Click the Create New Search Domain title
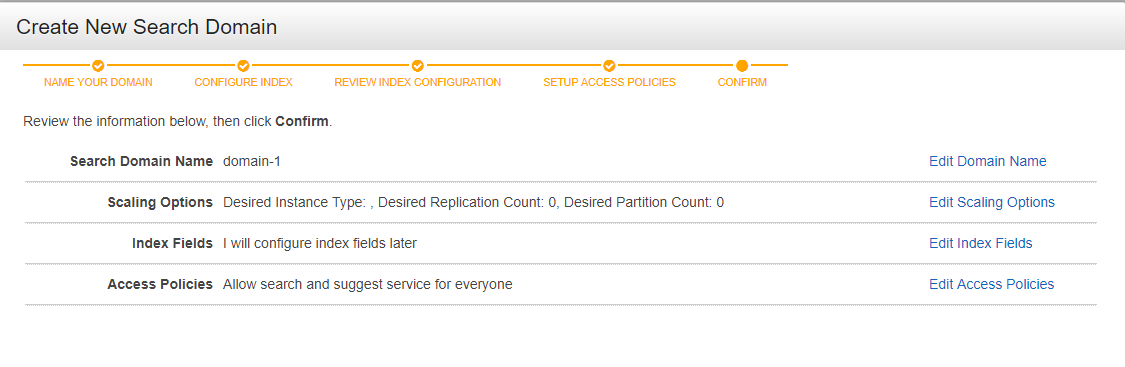This screenshot has width=1125, height=367. [x=146, y=27]
